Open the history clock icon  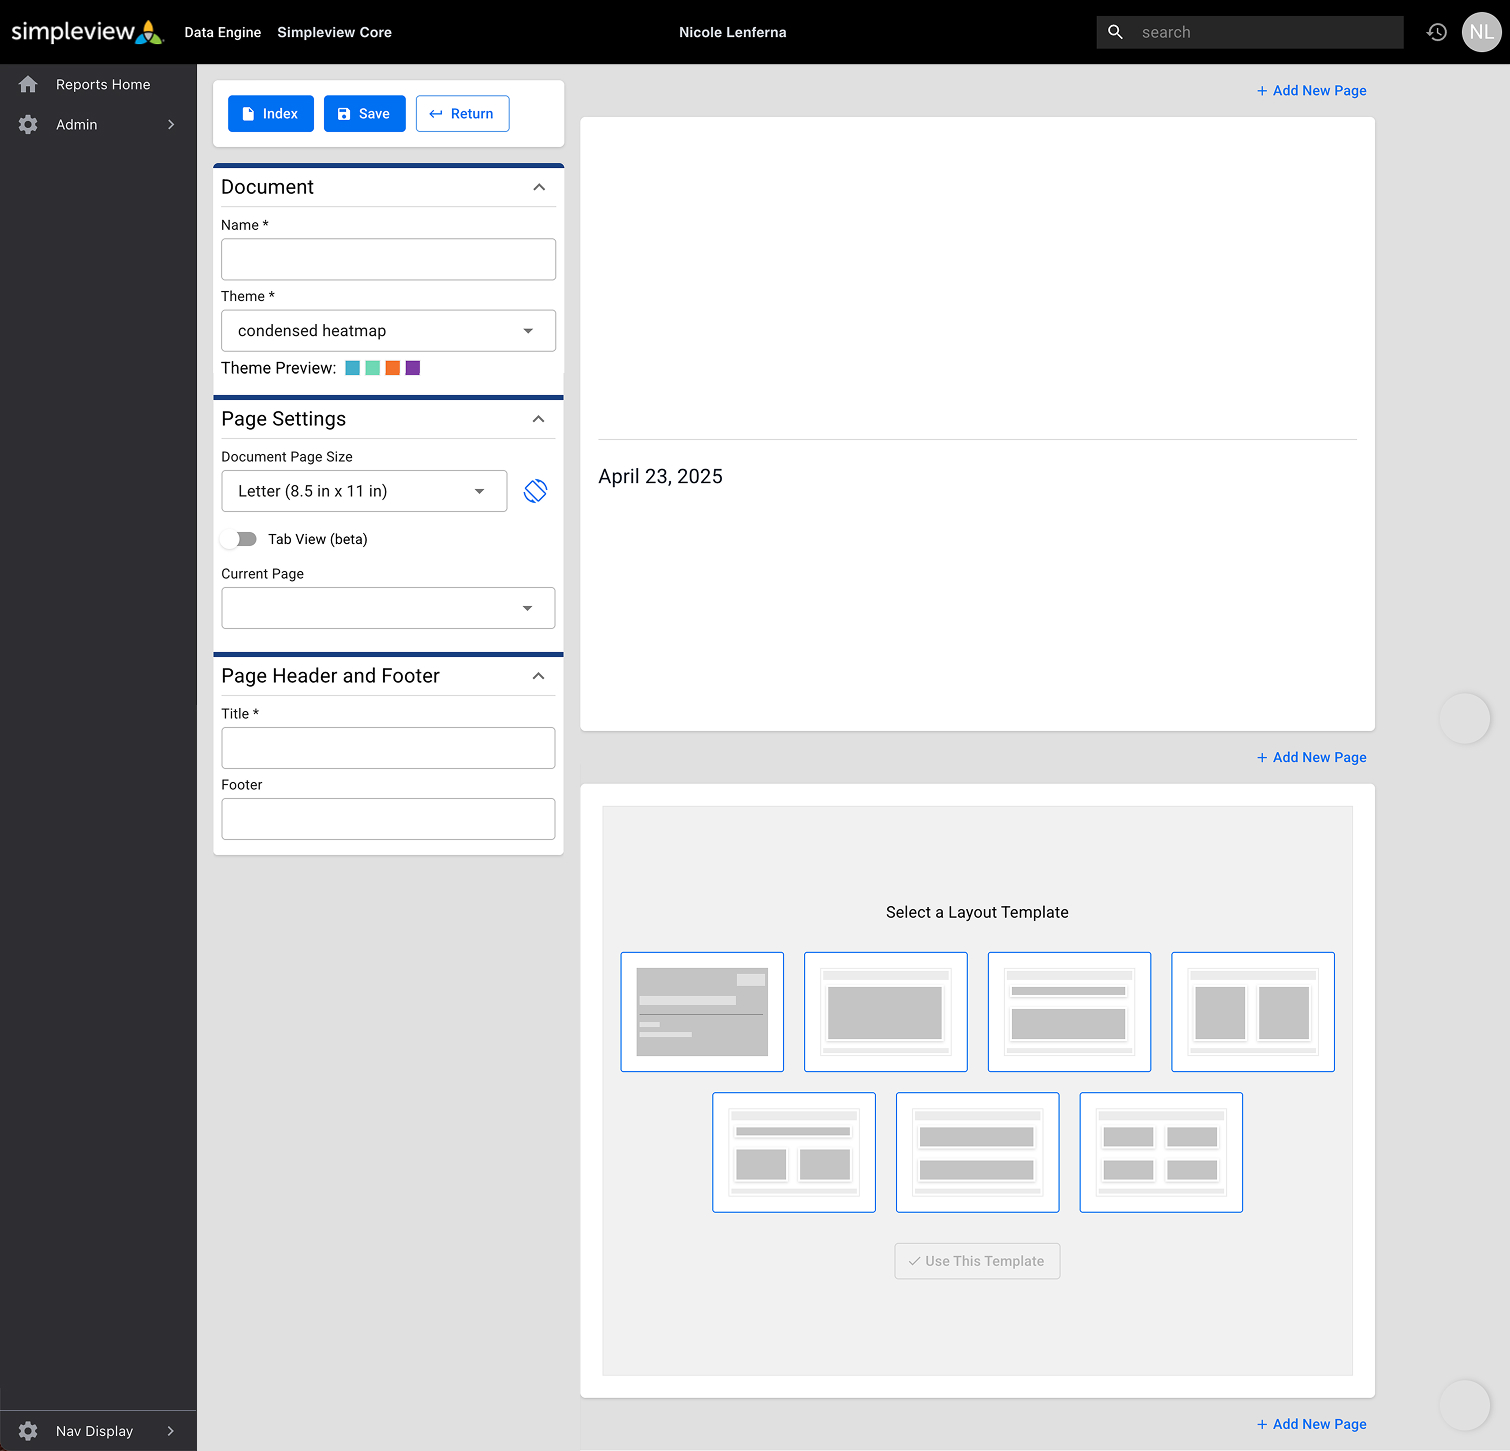[x=1437, y=32]
